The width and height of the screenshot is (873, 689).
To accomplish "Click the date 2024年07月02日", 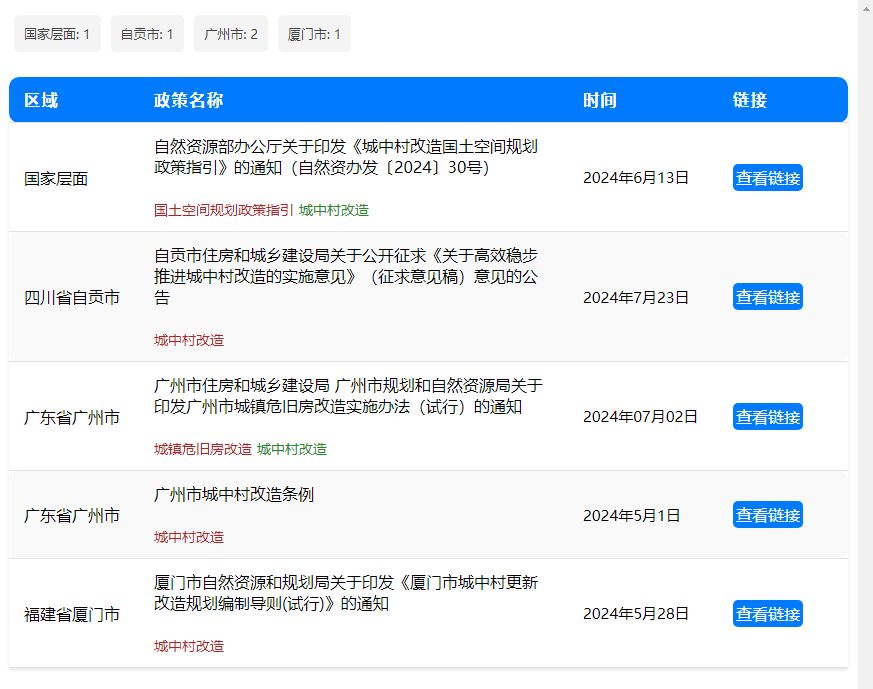I will pos(640,417).
